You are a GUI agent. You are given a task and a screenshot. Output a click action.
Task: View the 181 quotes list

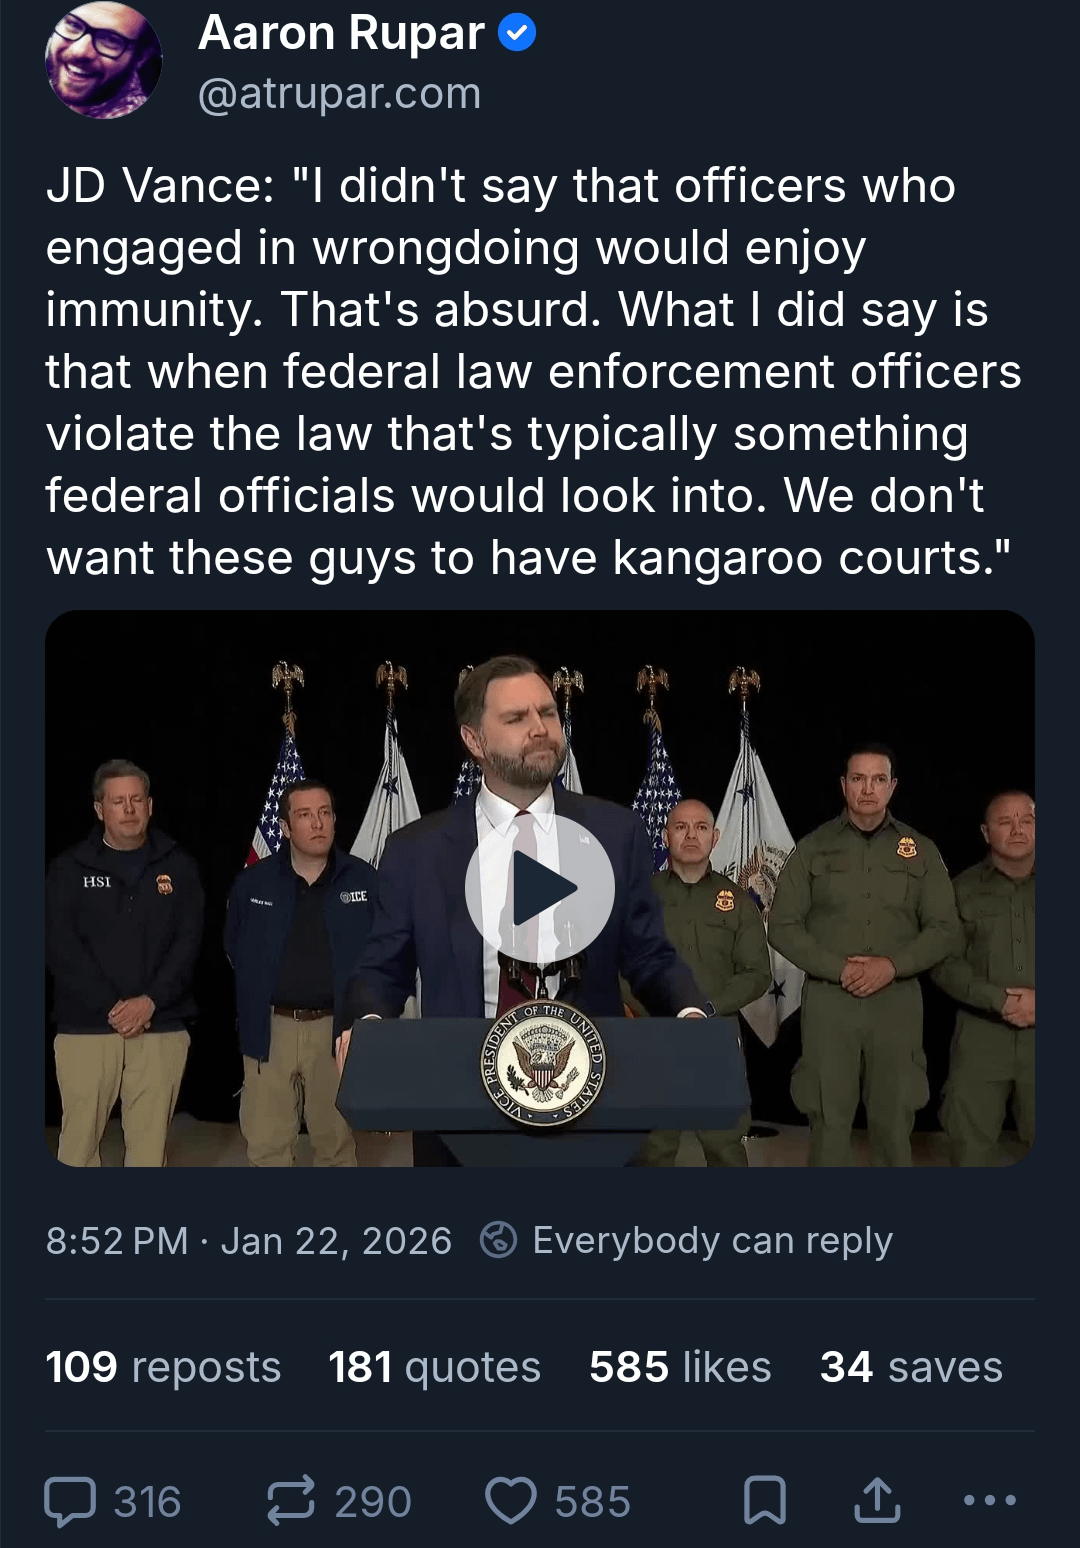click(434, 1367)
